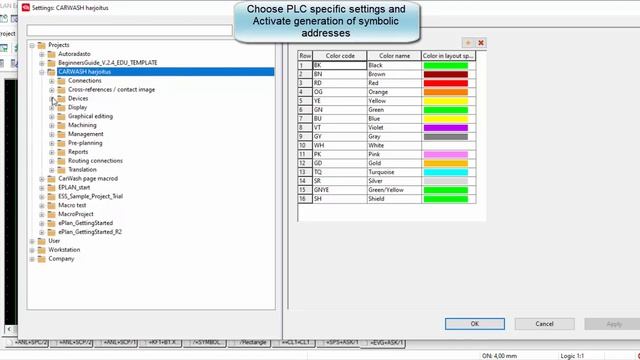Expand the Routing connections folder
This screenshot has width=640, height=360.
pyautogui.click(x=52, y=161)
